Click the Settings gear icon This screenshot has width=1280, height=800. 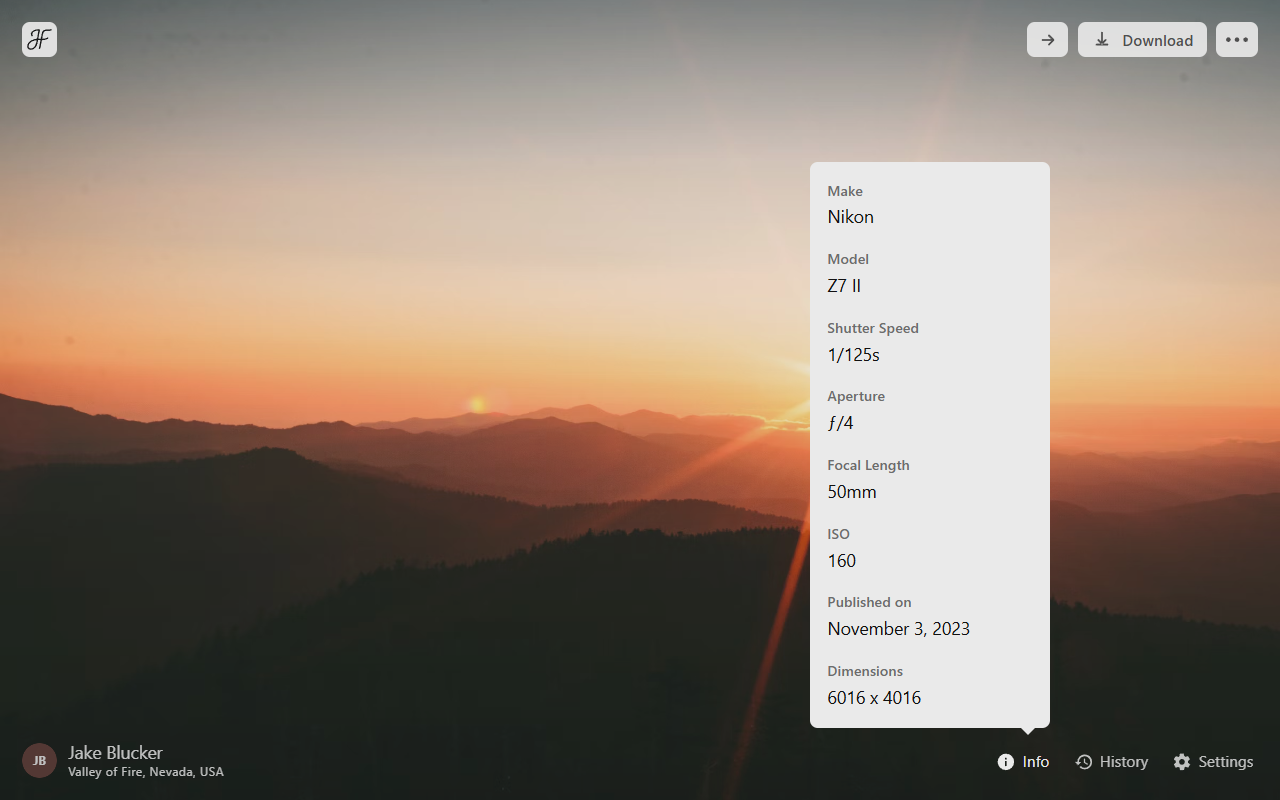[x=1182, y=762]
